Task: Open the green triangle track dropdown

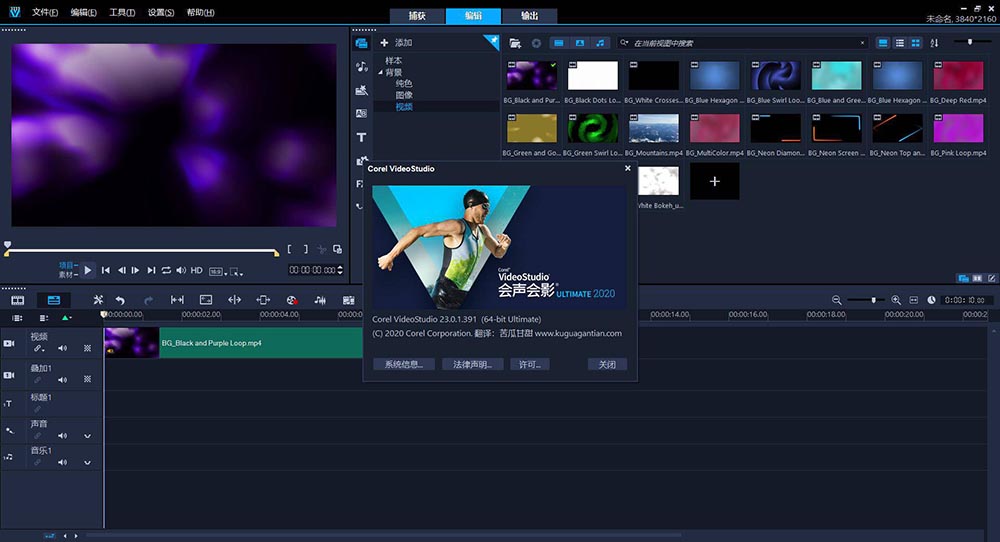Action: point(66,318)
